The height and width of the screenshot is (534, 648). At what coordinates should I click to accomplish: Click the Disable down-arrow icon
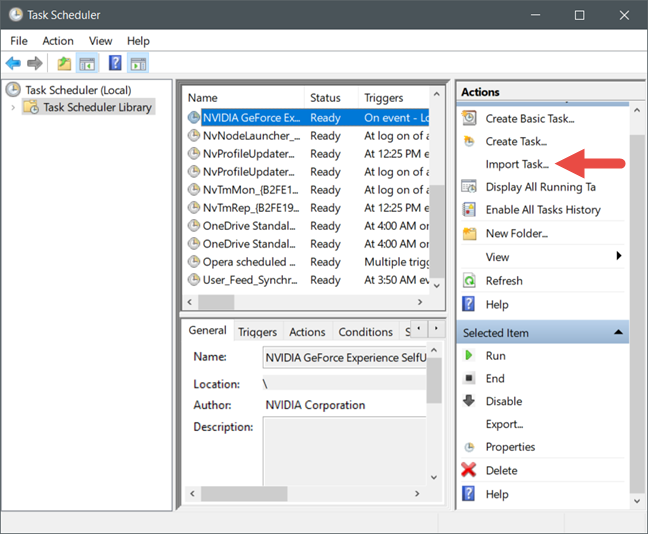click(x=469, y=400)
